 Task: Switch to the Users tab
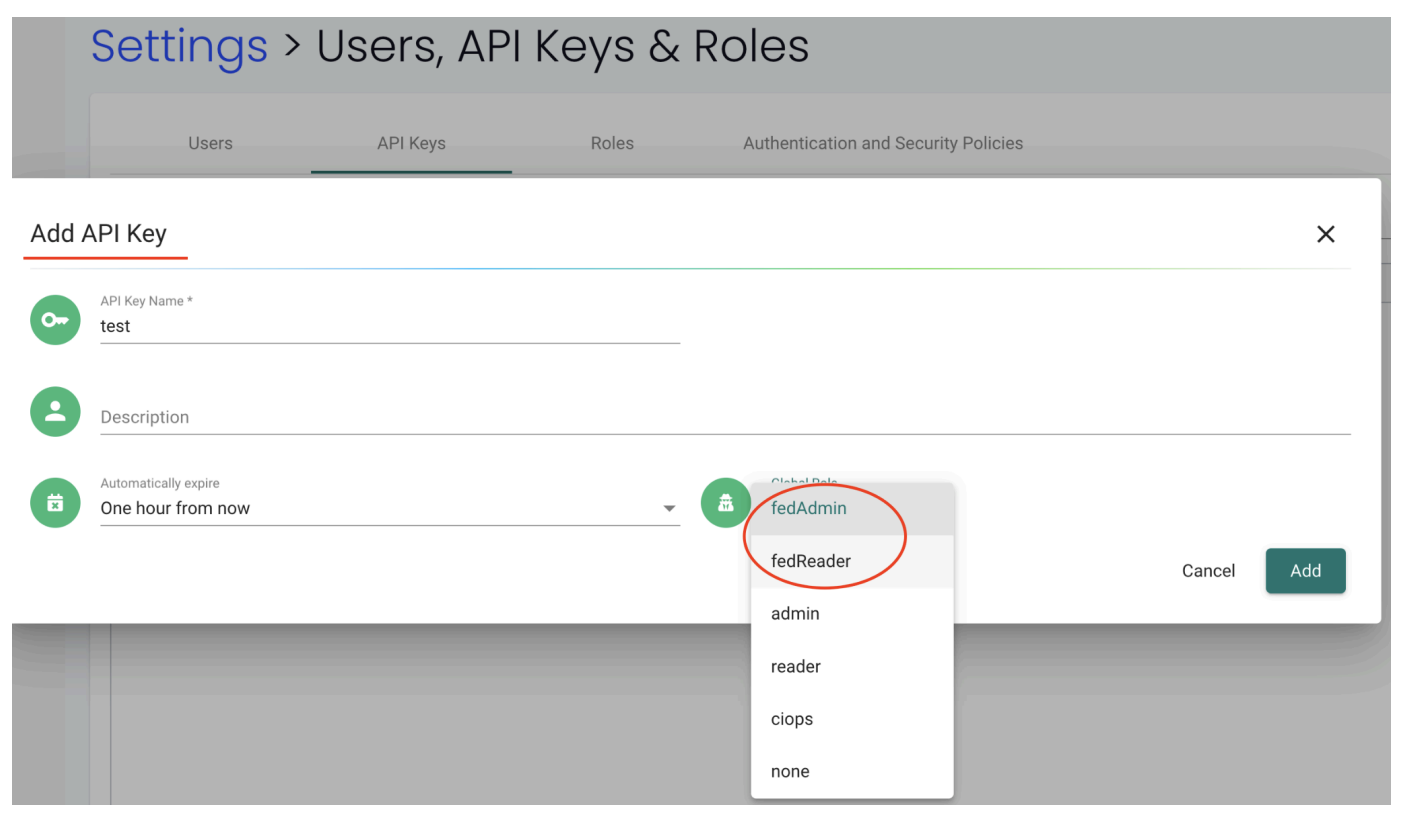click(210, 143)
